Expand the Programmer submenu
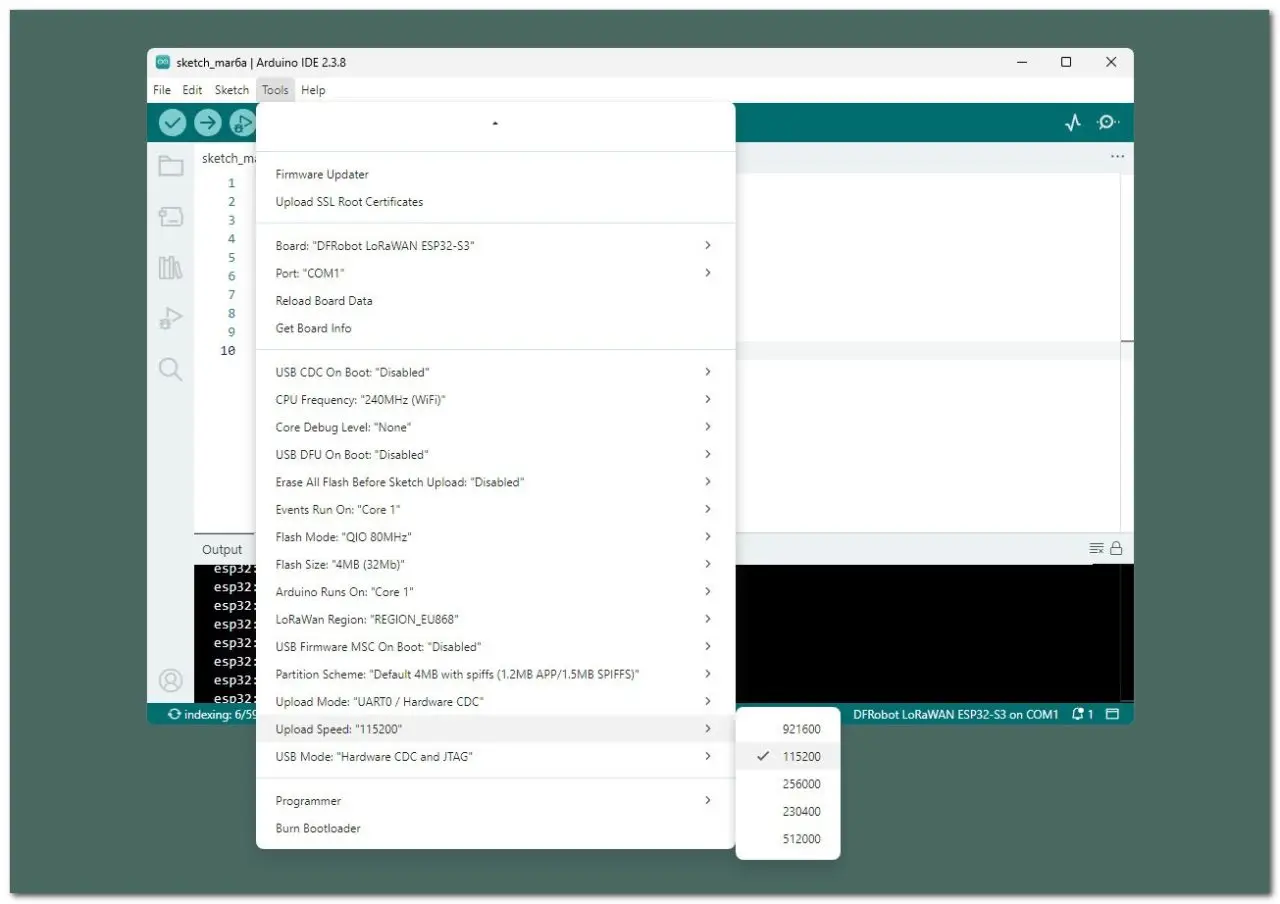The width and height of the screenshot is (1280, 904). click(496, 801)
